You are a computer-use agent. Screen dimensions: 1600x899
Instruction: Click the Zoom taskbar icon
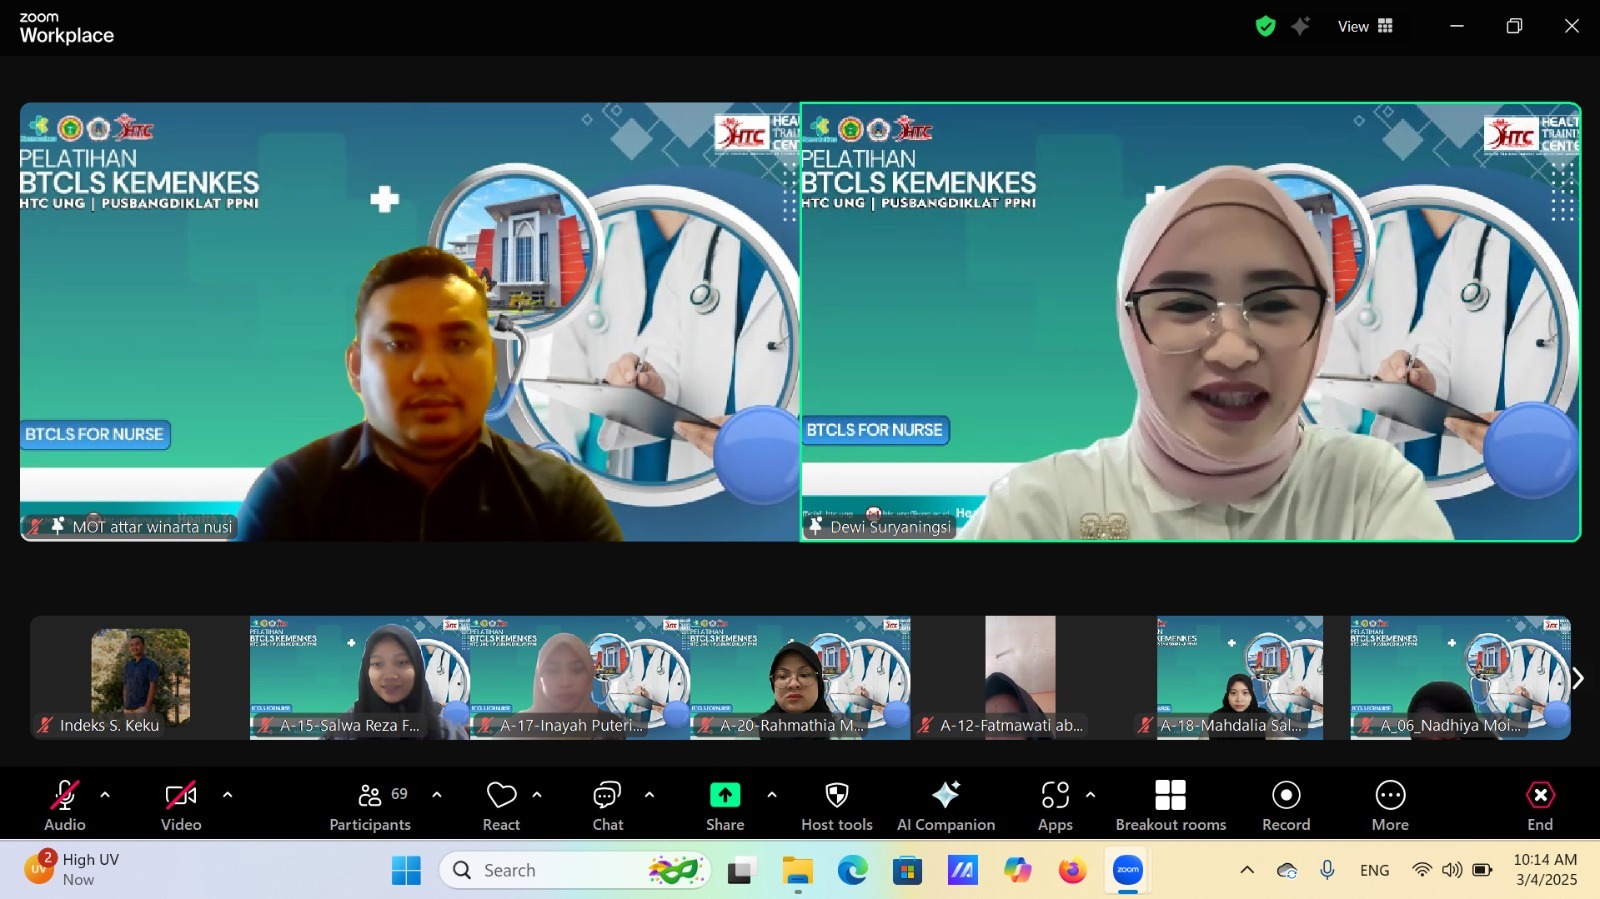(x=1128, y=871)
